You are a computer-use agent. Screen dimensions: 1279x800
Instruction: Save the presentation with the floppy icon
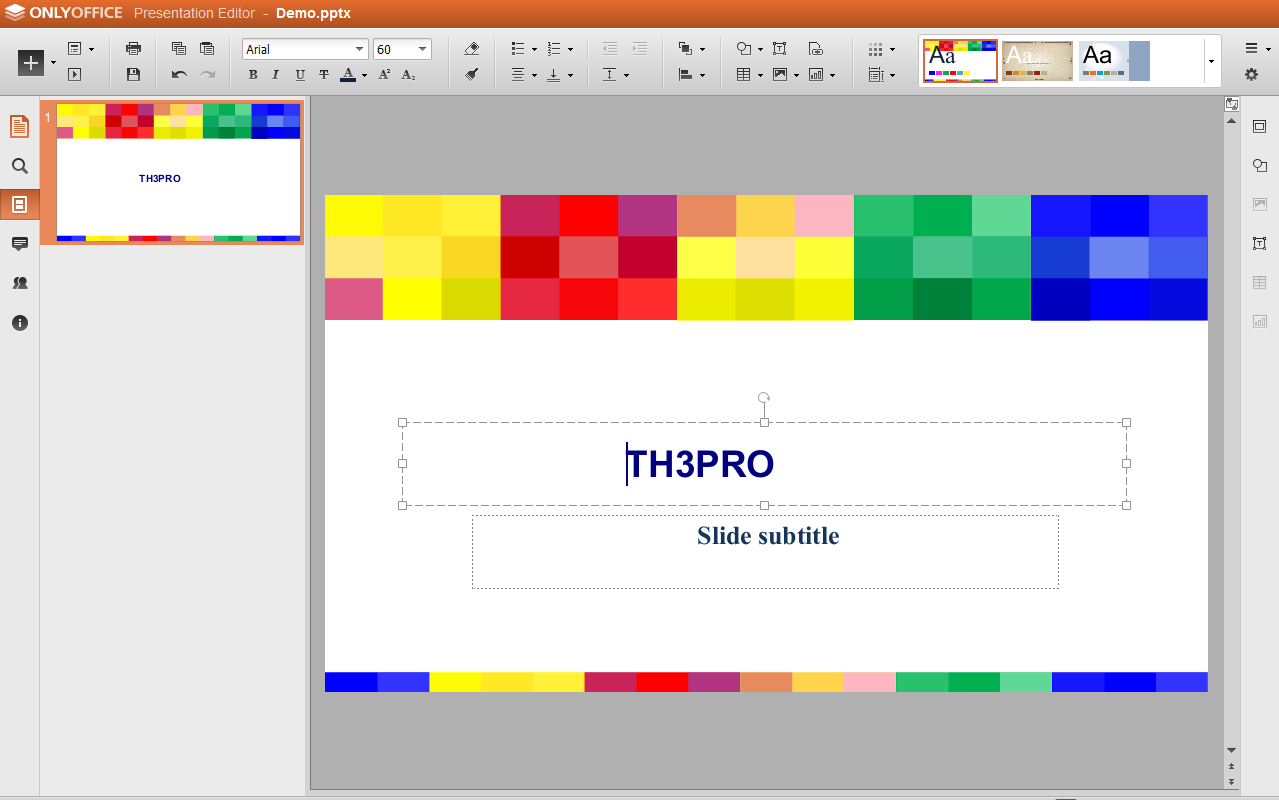133,75
